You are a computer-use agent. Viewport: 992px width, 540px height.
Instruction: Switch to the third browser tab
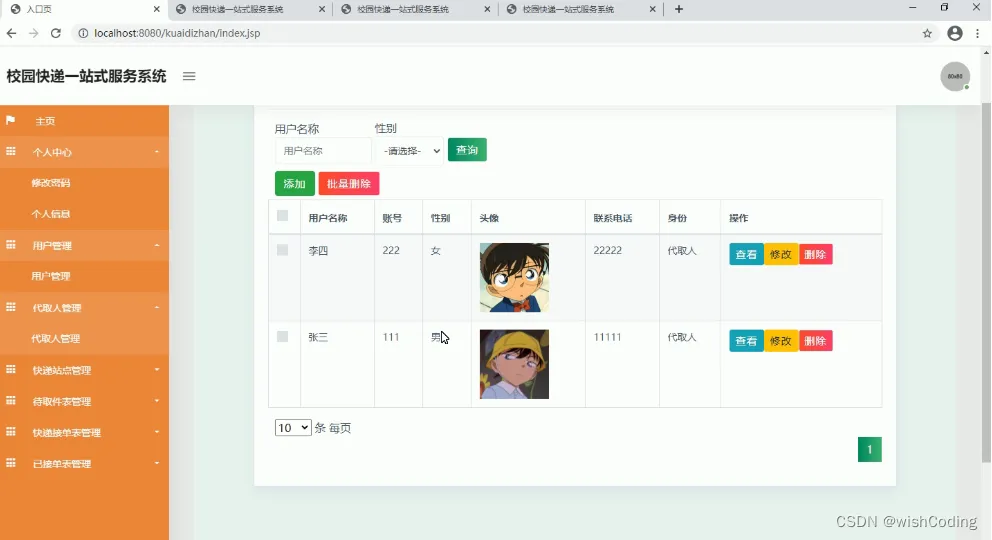[x=416, y=9]
